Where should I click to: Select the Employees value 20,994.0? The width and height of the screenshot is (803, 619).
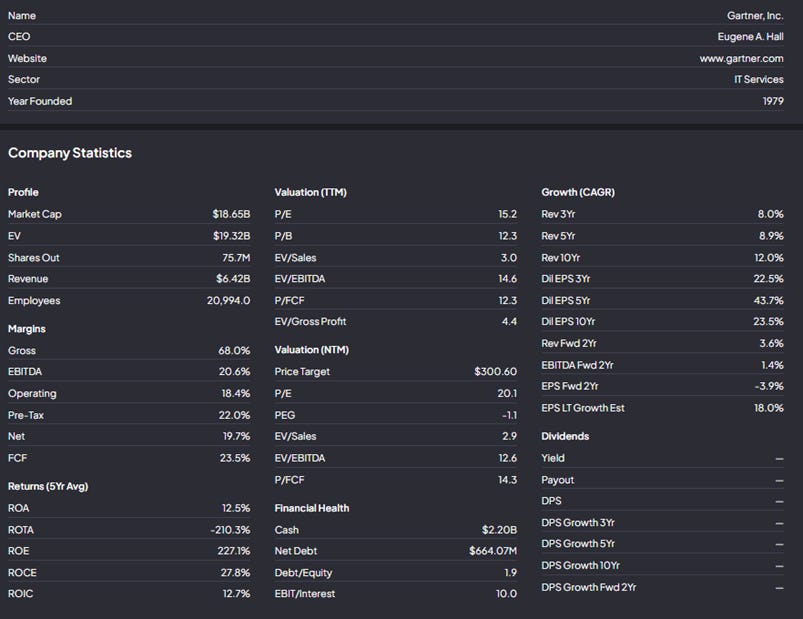[228, 301]
